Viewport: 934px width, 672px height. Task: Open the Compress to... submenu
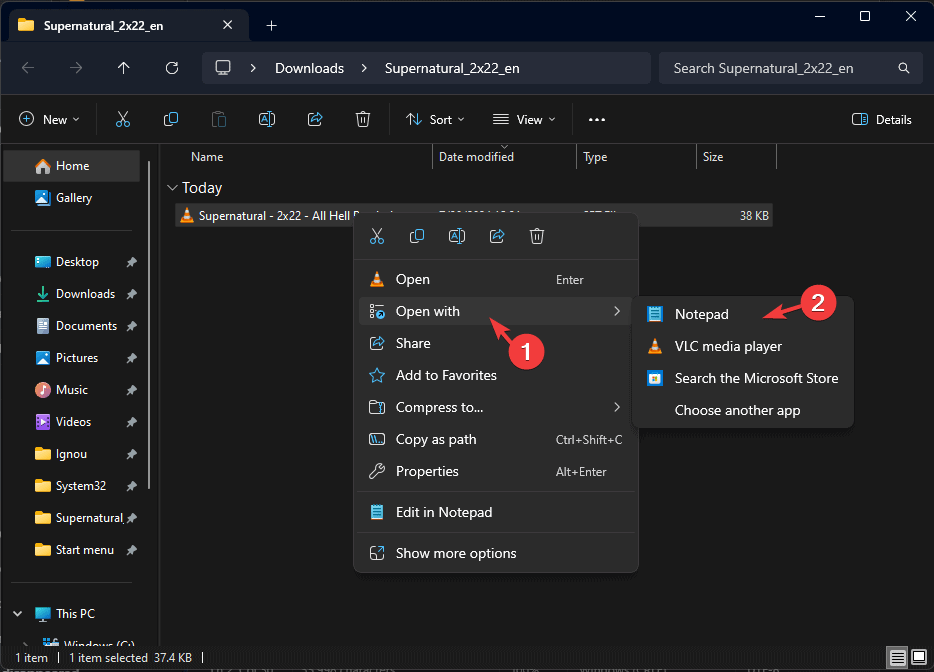click(x=496, y=407)
